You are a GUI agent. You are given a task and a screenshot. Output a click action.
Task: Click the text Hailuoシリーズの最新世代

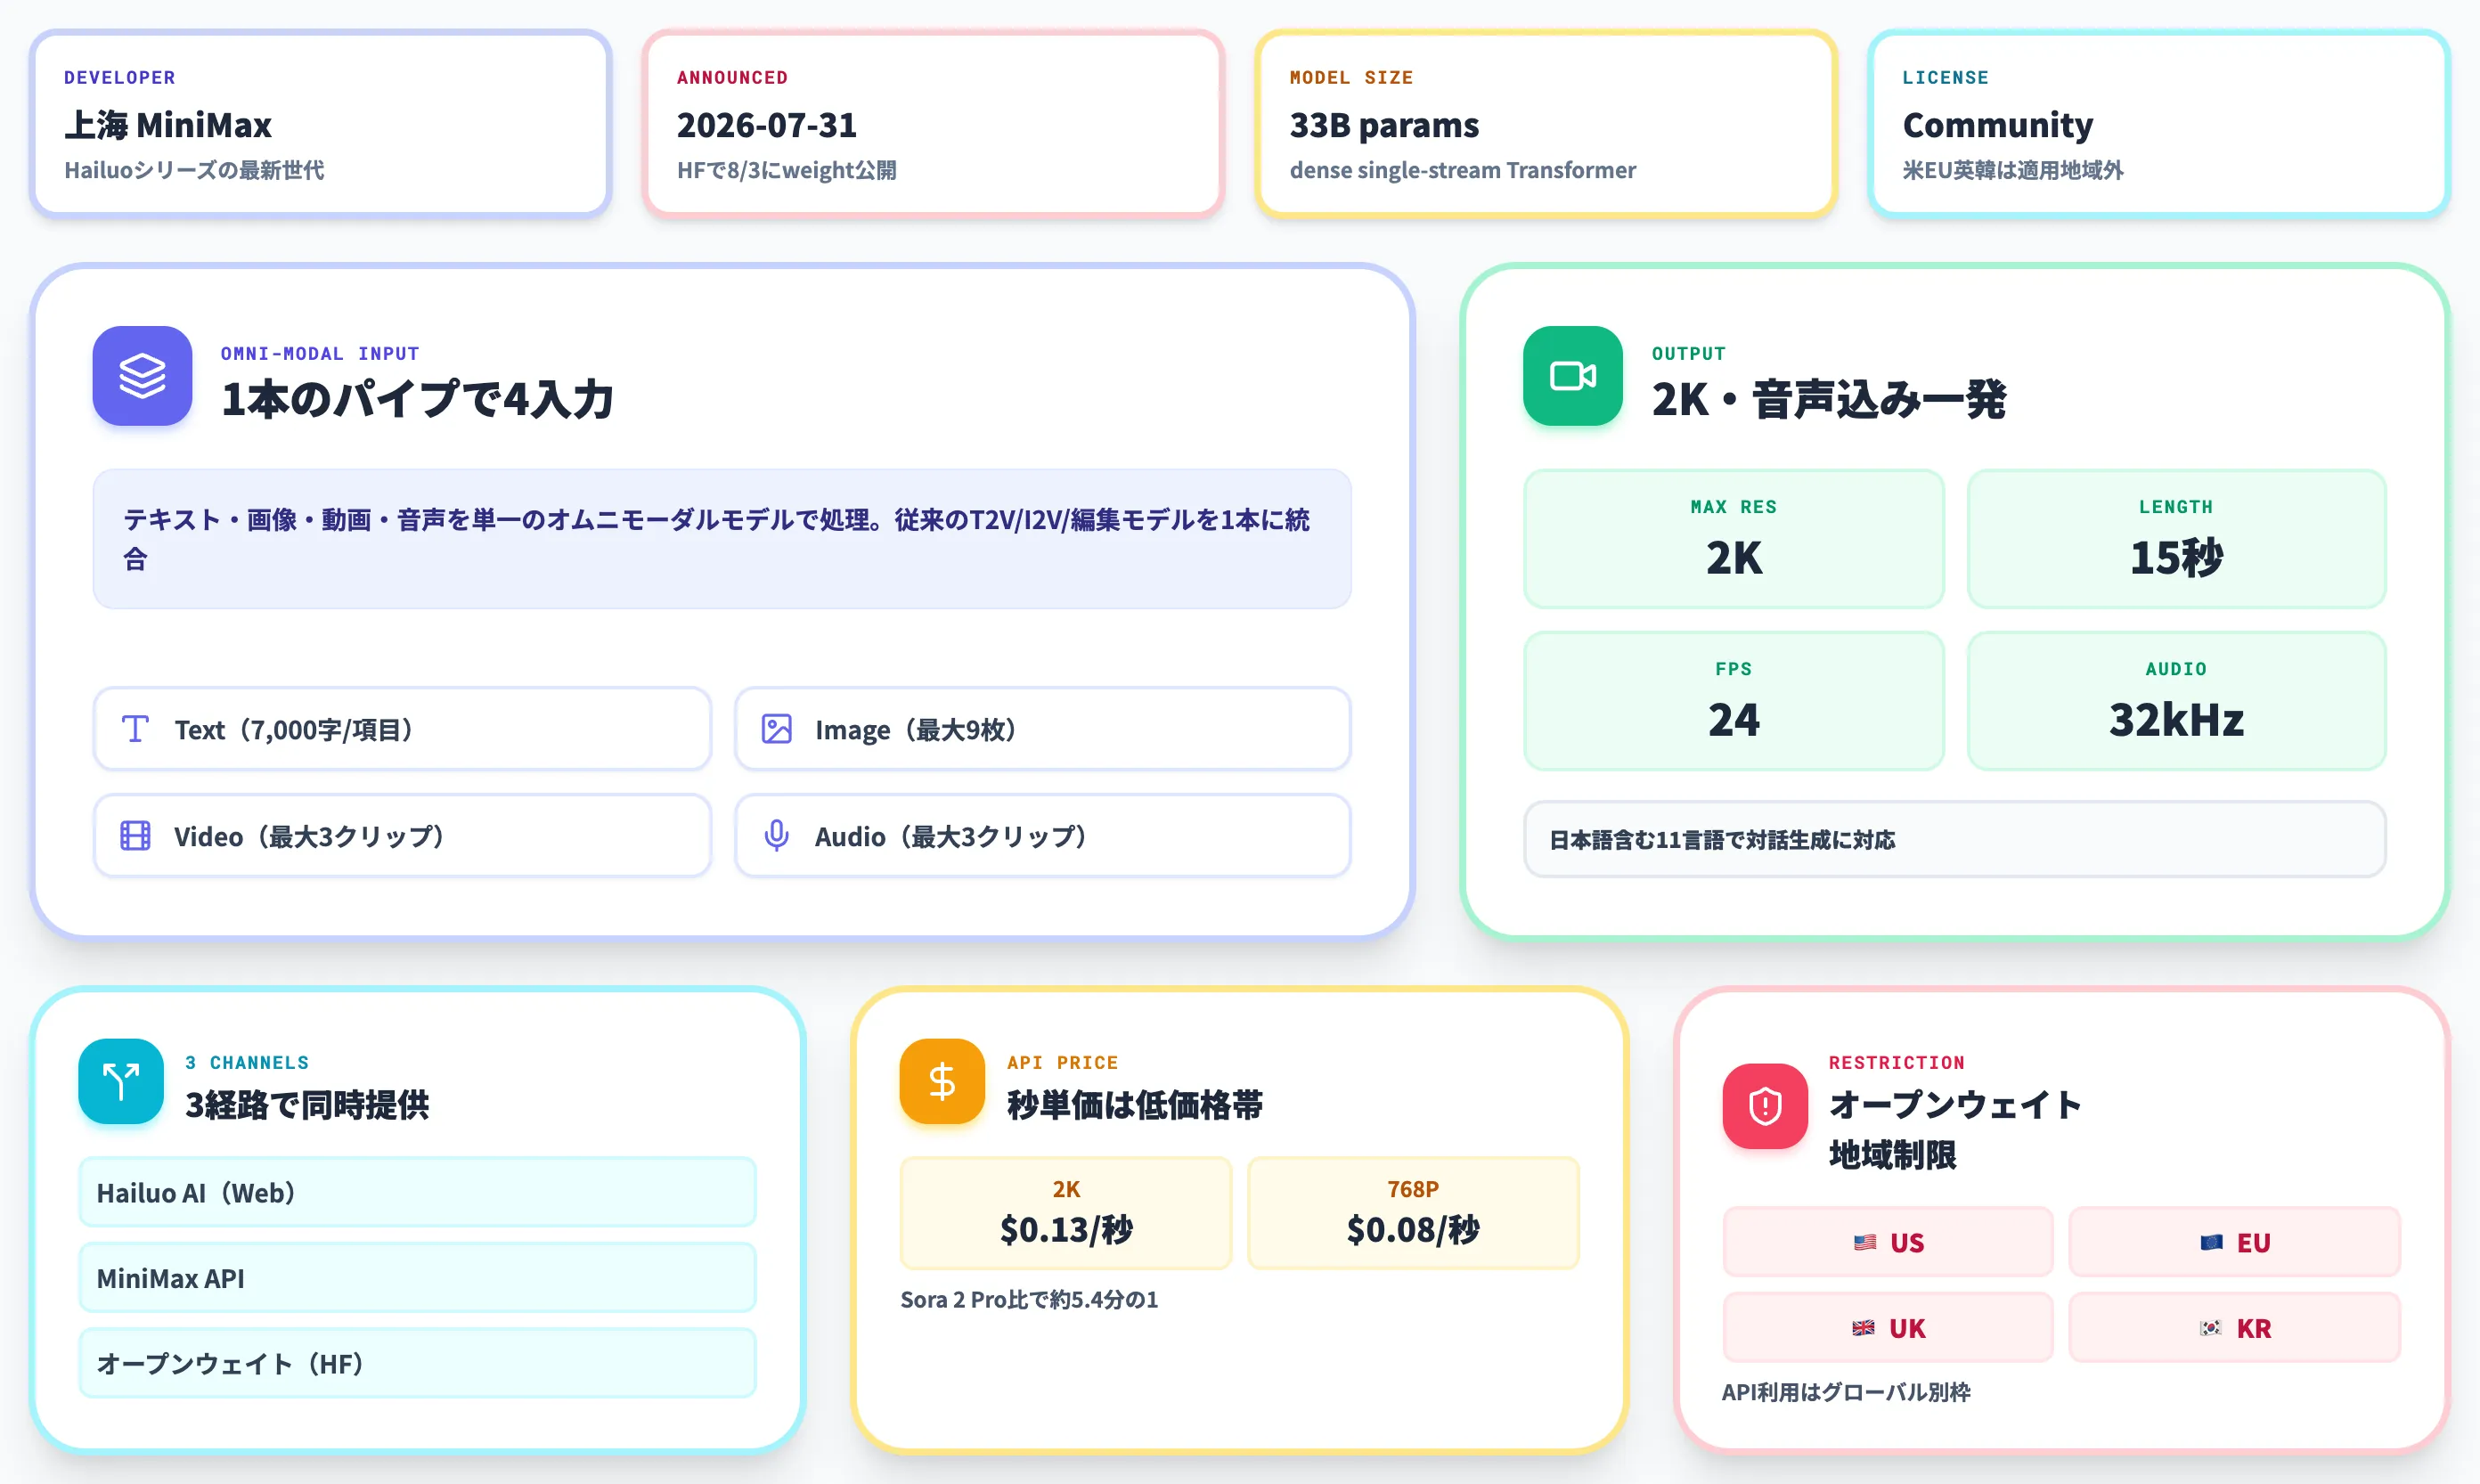[x=194, y=170]
